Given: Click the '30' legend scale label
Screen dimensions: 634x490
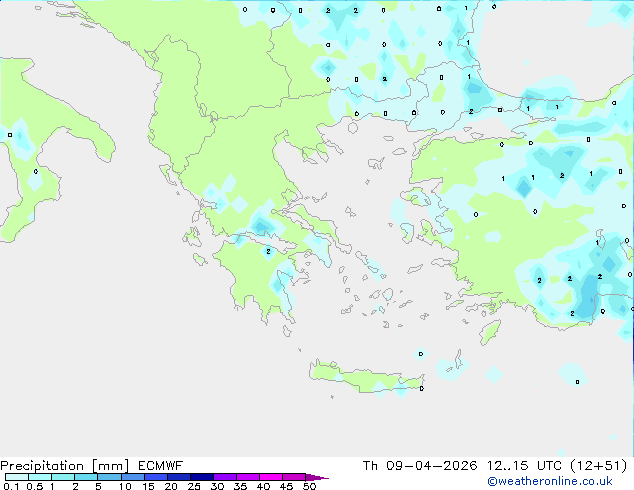Looking at the screenshot, I should point(217,486).
